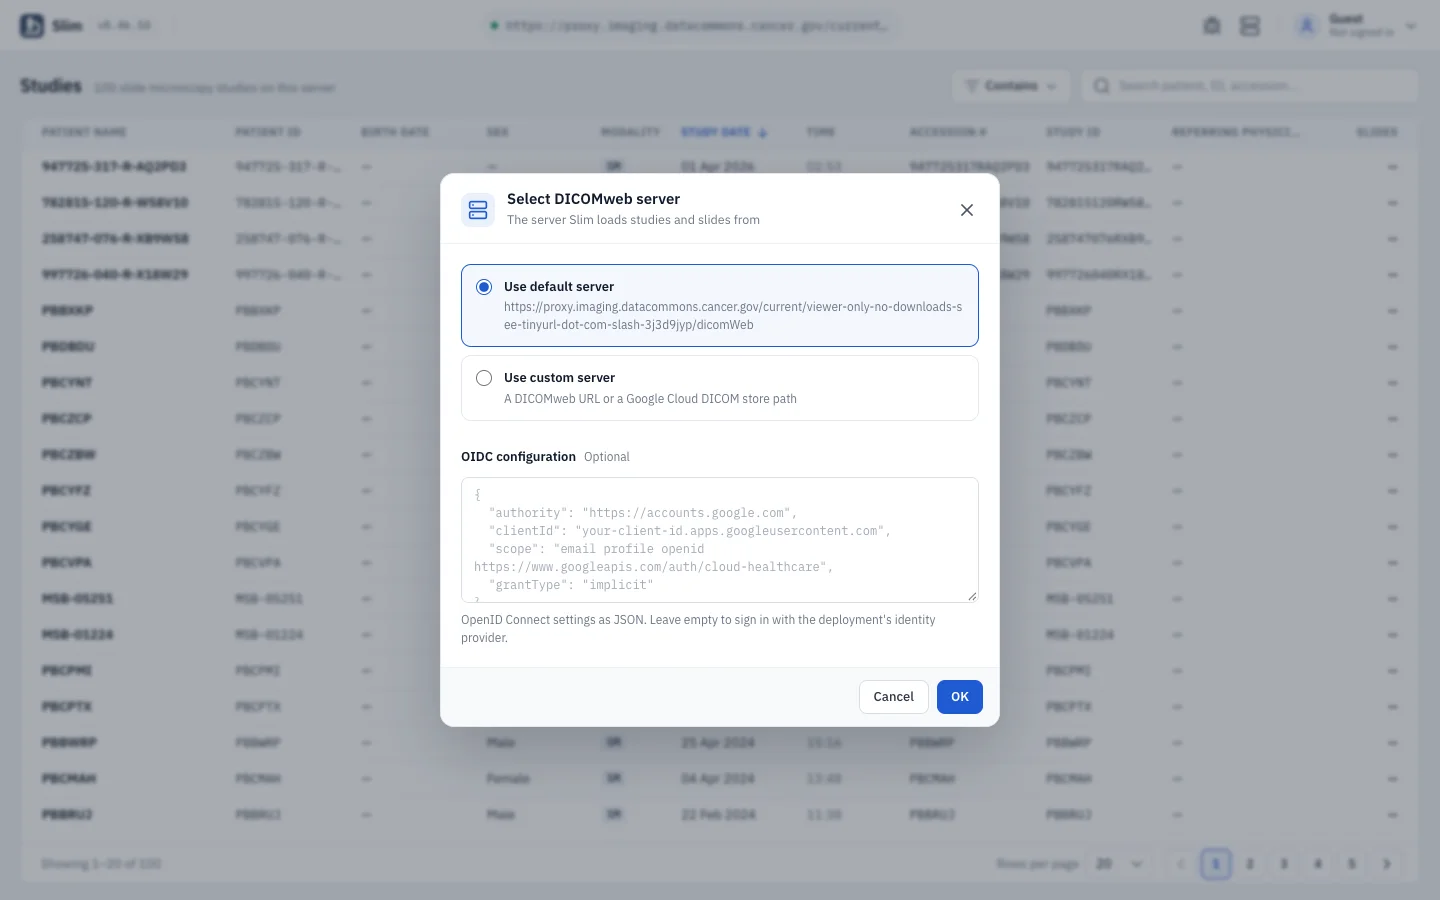Click the Slim logo in the blurred header
1440x900 pixels.
[32, 26]
